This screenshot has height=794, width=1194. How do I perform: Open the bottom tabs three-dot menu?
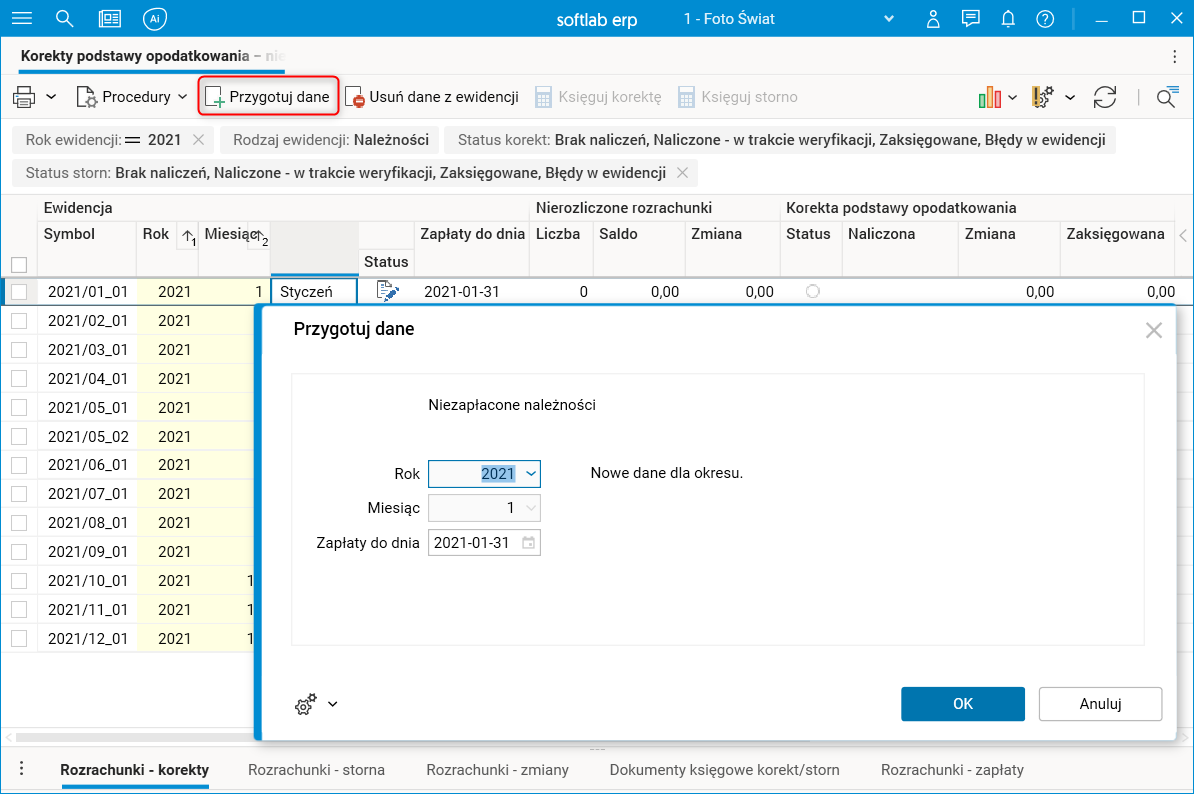click(21, 768)
